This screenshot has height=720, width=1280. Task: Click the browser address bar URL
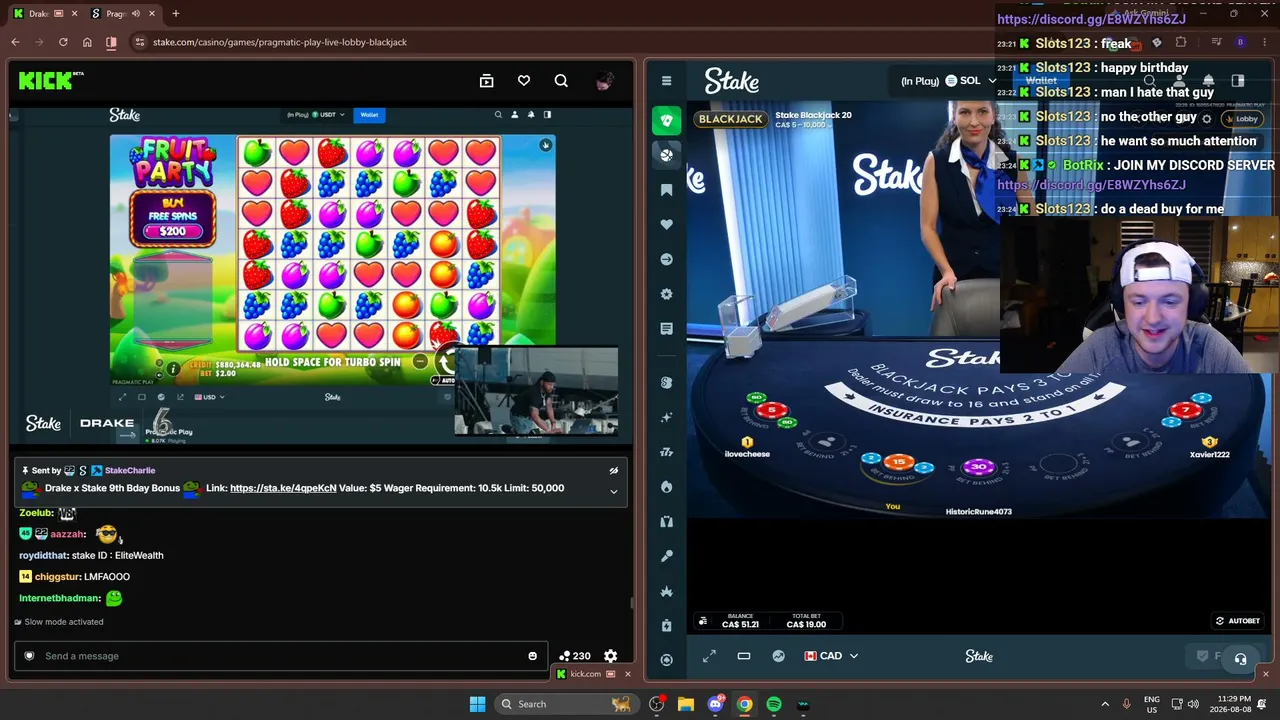[x=280, y=42]
